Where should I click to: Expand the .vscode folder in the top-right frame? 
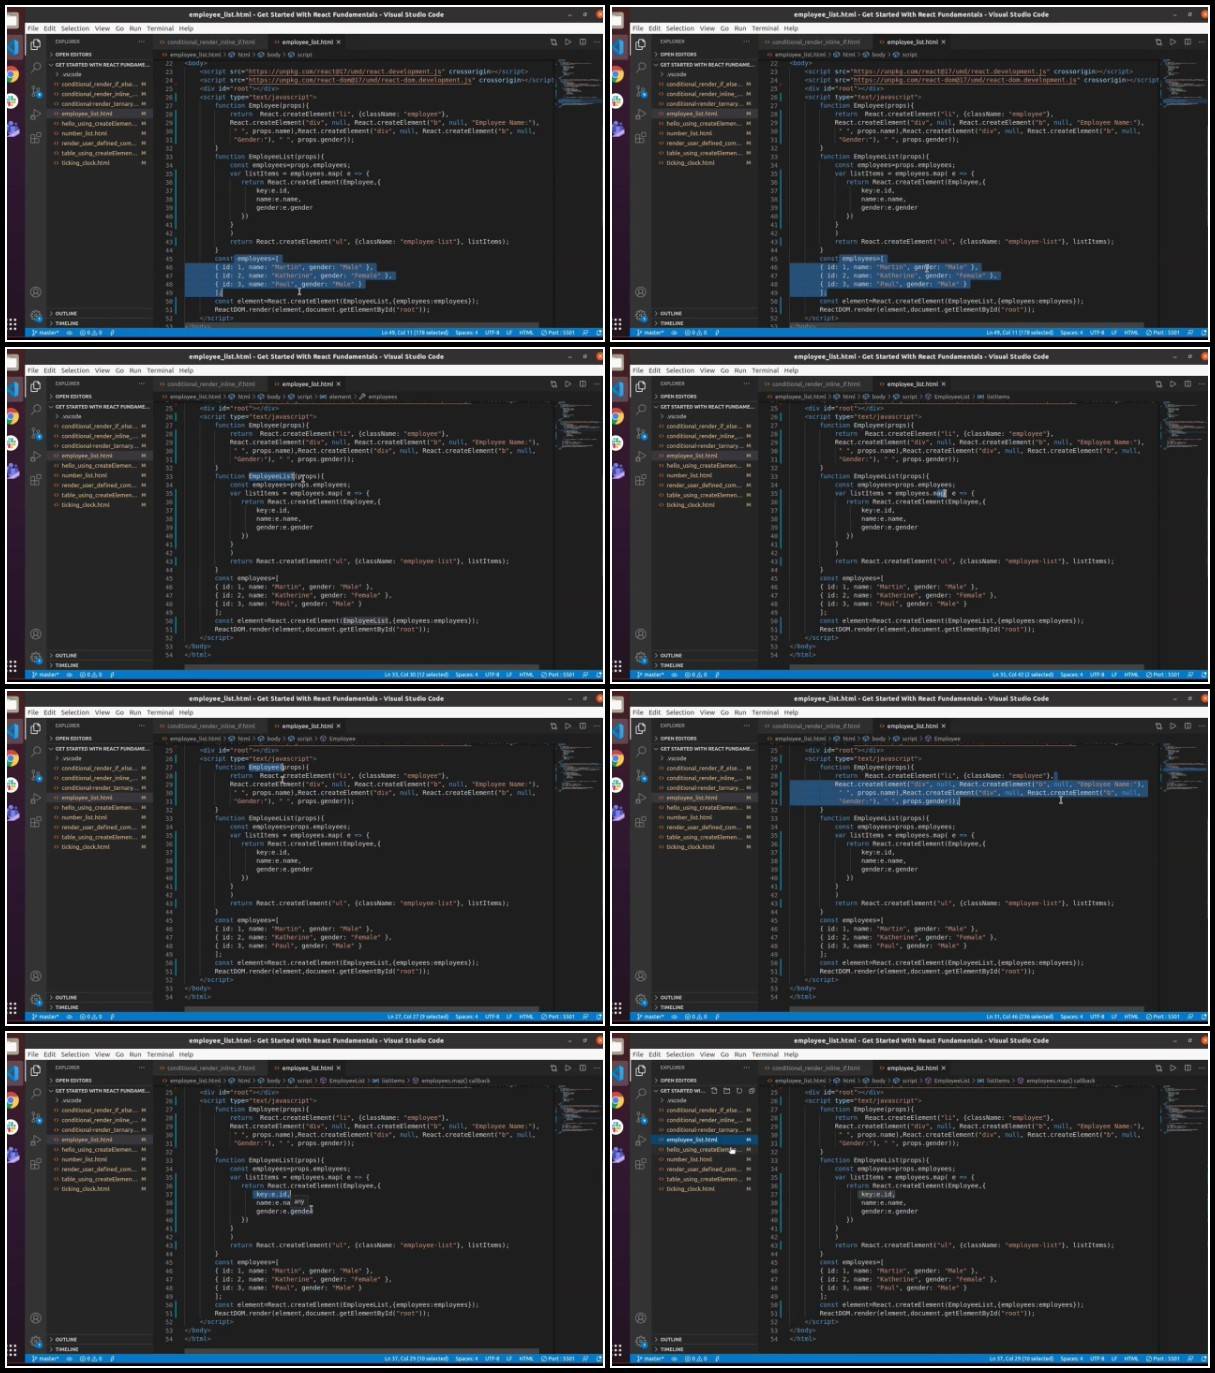pos(677,74)
